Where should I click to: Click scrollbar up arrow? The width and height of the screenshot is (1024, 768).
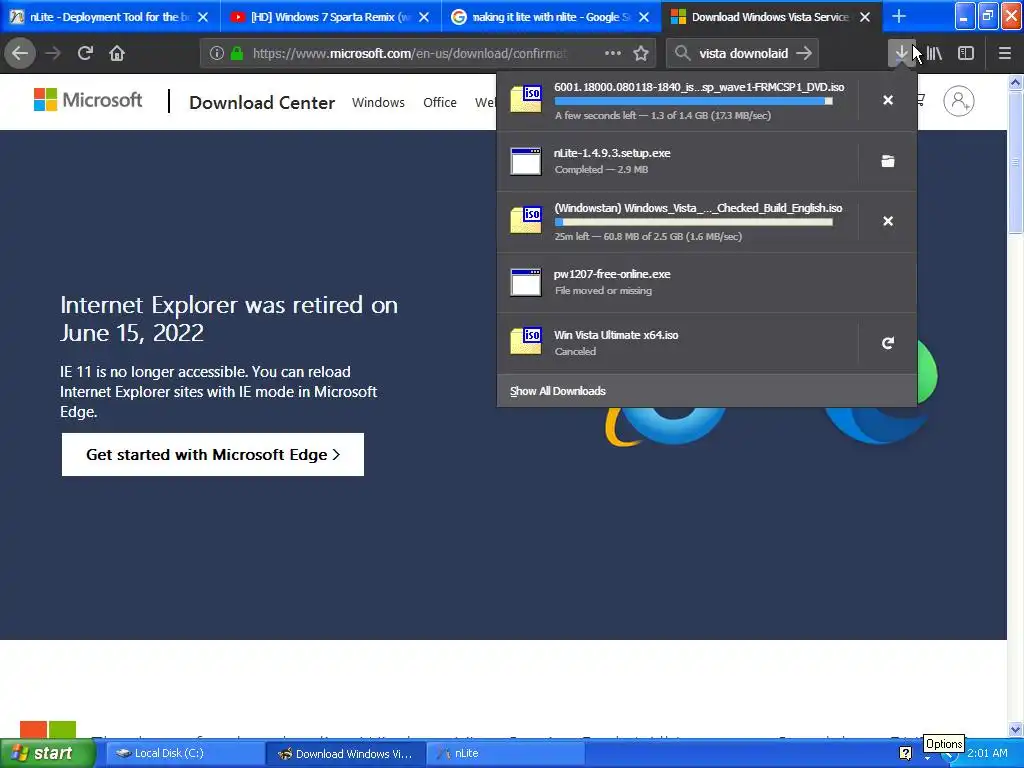(1015, 82)
